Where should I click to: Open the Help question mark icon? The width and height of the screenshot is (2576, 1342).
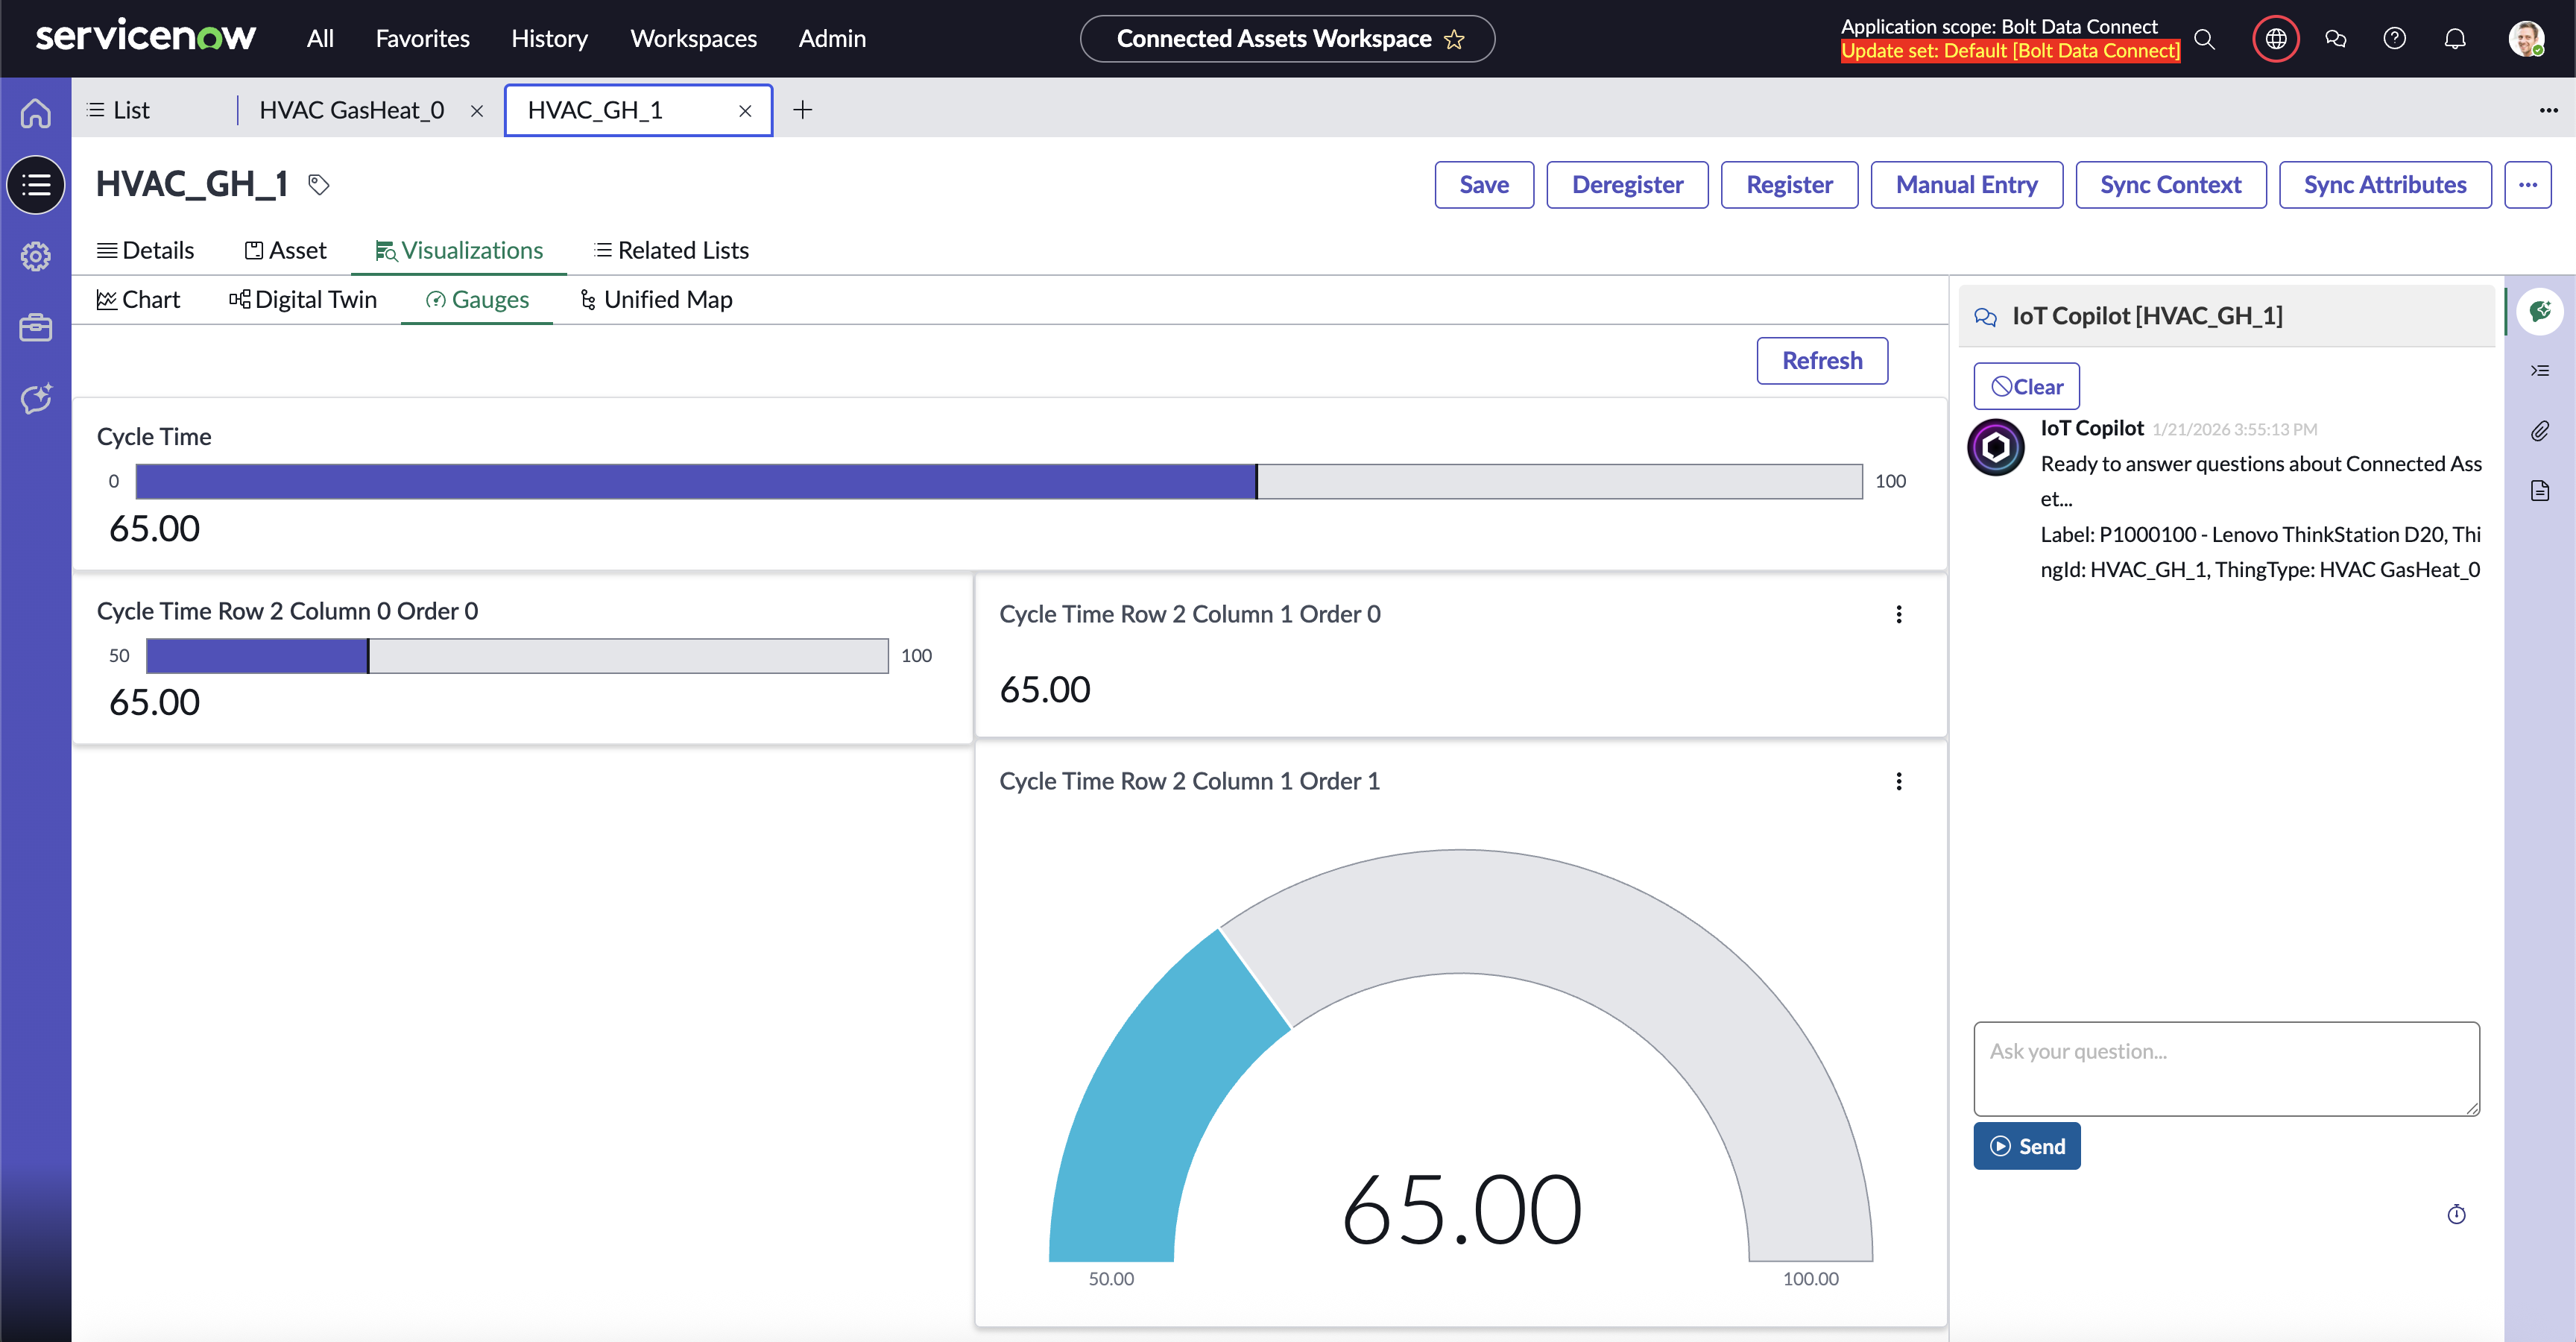[2395, 39]
